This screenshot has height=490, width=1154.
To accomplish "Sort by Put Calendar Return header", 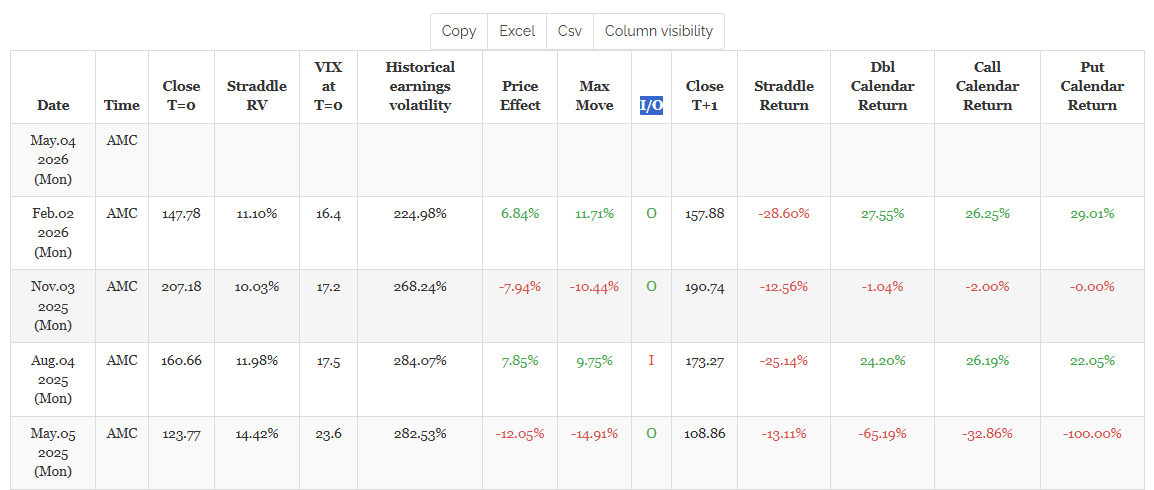I will 1092,87.
